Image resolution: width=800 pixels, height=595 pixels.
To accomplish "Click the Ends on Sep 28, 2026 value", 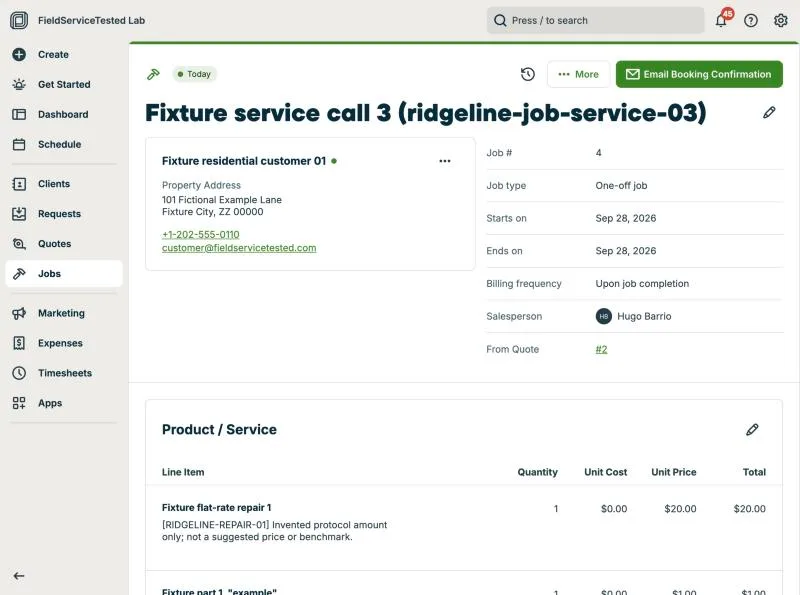I will (626, 251).
